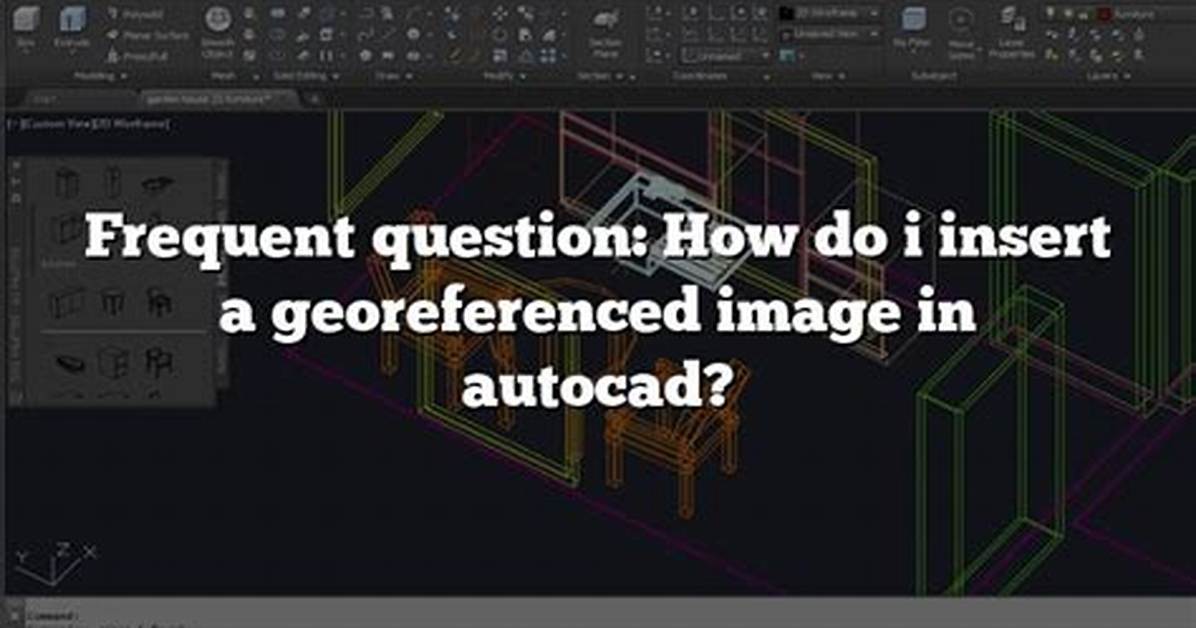Open the Unnamed UCS combo box
This screenshot has height=628, width=1196.
pos(726,56)
